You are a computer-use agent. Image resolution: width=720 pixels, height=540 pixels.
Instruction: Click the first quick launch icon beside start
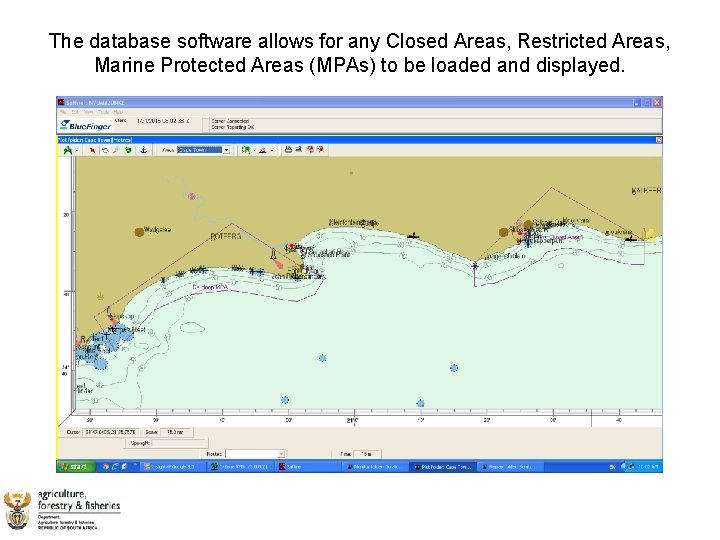coord(106,467)
